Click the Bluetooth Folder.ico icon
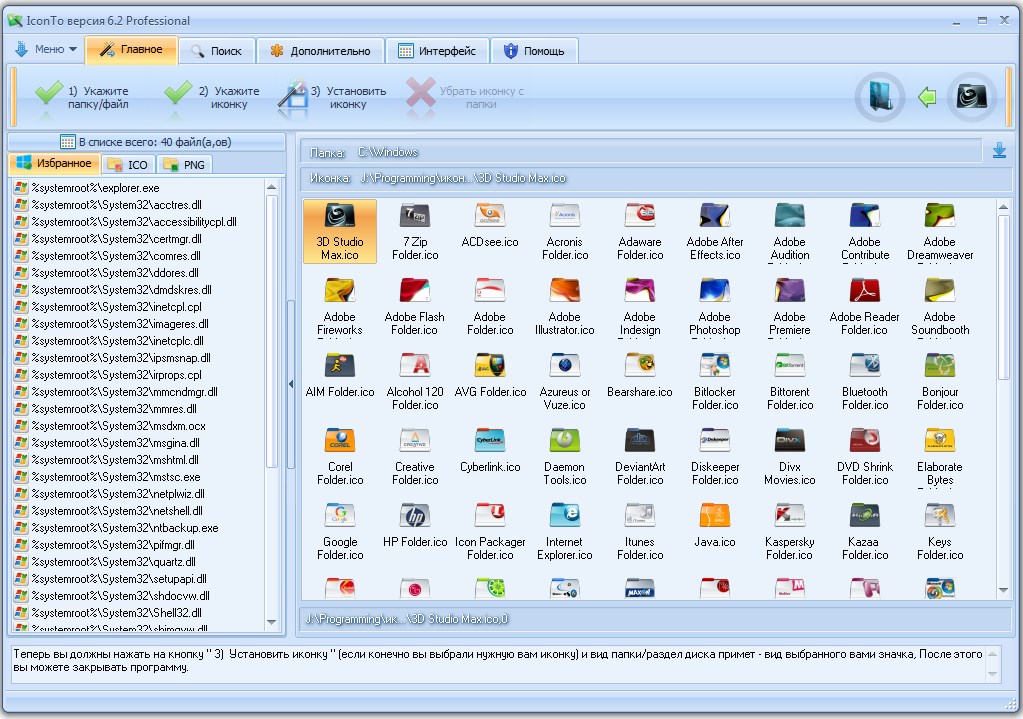 864,382
